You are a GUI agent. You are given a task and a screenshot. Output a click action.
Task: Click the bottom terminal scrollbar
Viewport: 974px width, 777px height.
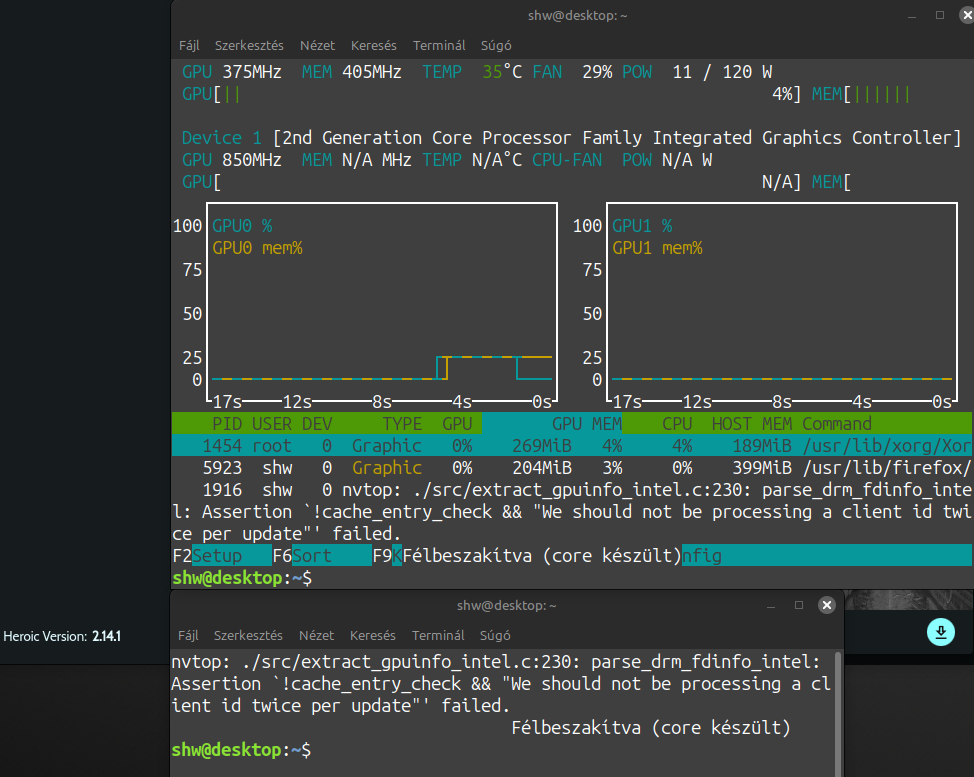[839, 713]
